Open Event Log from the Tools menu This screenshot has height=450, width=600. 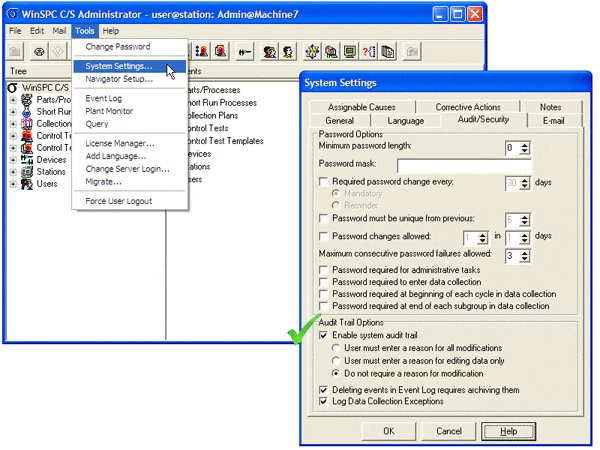[x=103, y=99]
